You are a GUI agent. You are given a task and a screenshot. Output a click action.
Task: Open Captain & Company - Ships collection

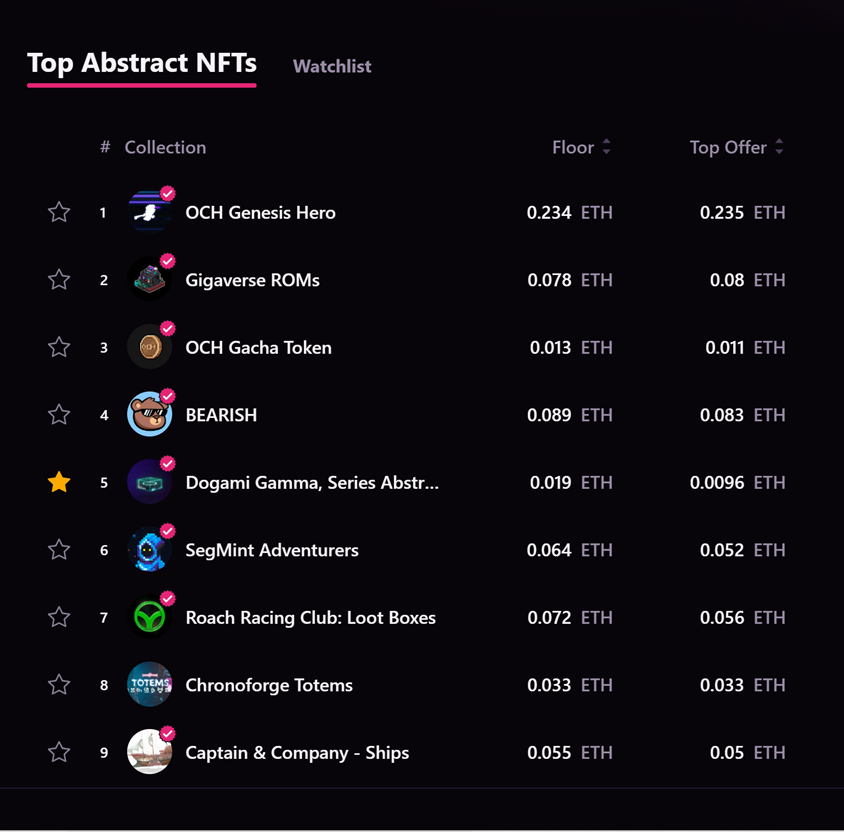[x=297, y=753]
